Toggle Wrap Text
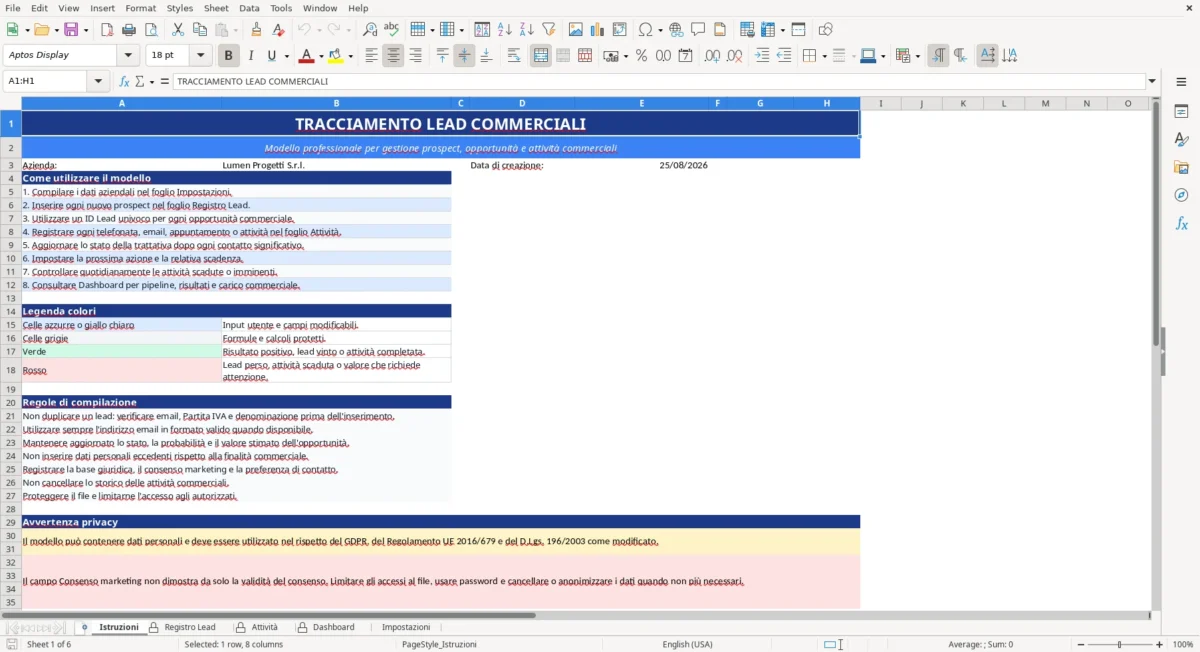The height and width of the screenshot is (652, 1200). [514, 56]
